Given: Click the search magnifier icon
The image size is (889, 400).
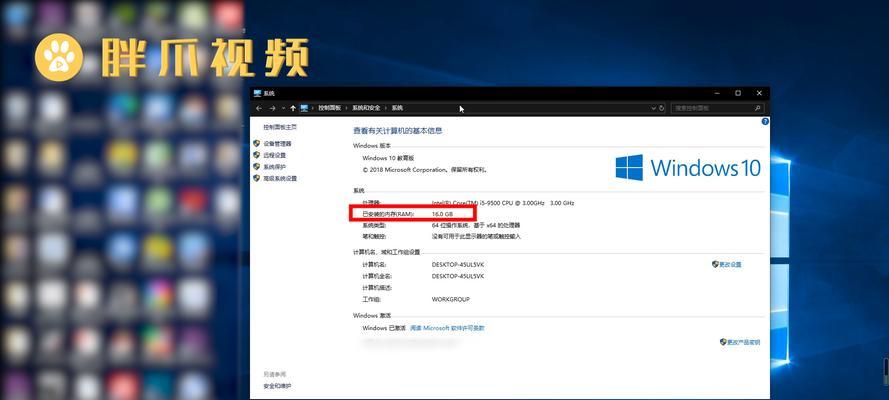Looking at the screenshot, I should click(x=757, y=108).
